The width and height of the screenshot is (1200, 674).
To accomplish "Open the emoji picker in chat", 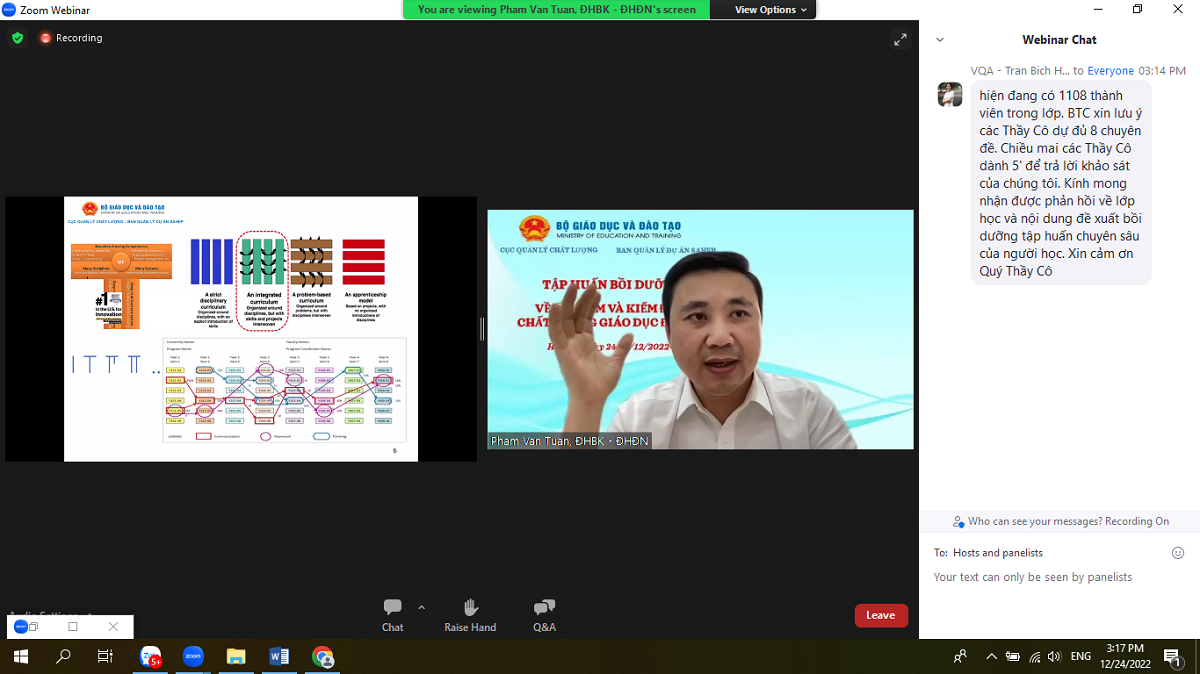I will (1177, 553).
